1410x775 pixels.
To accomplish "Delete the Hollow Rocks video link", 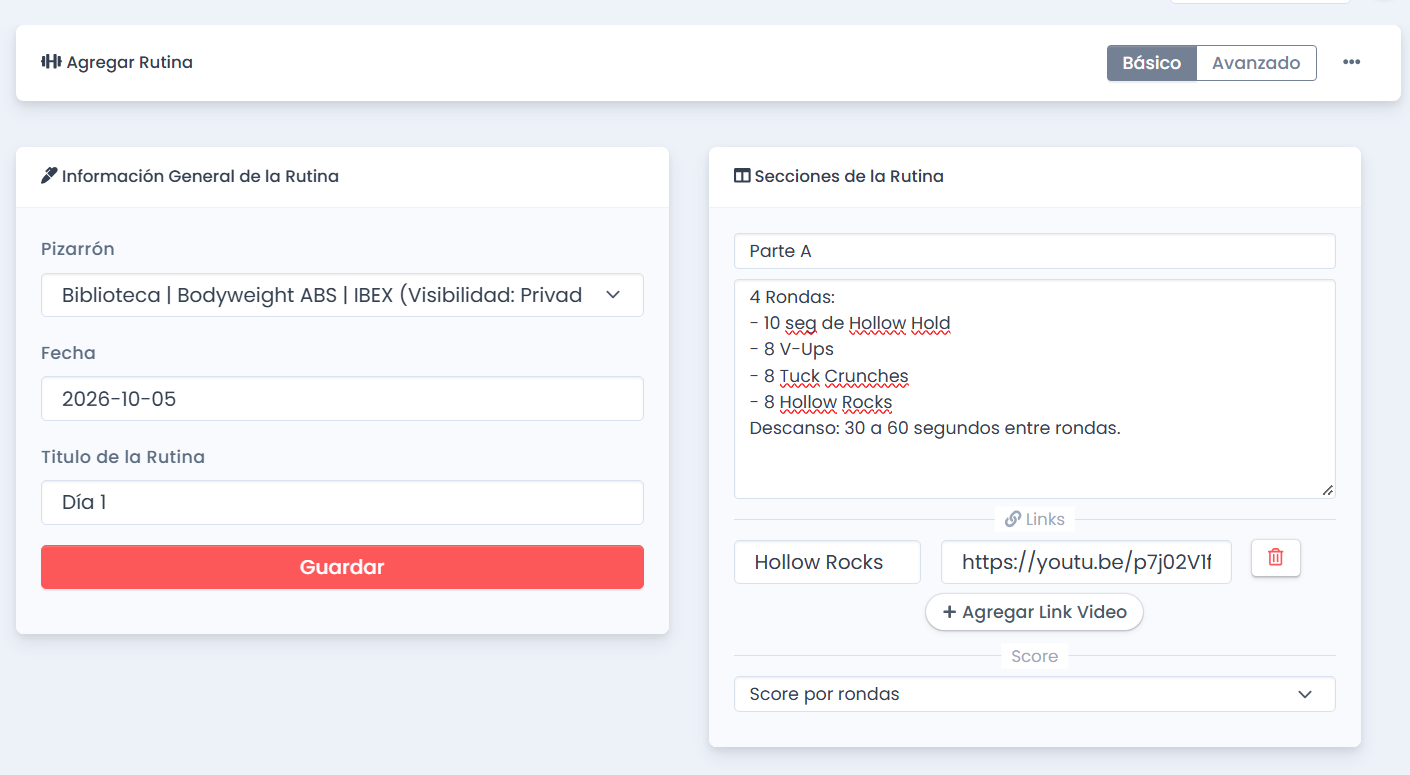I will pyautogui.click(x=1275, y=558).
